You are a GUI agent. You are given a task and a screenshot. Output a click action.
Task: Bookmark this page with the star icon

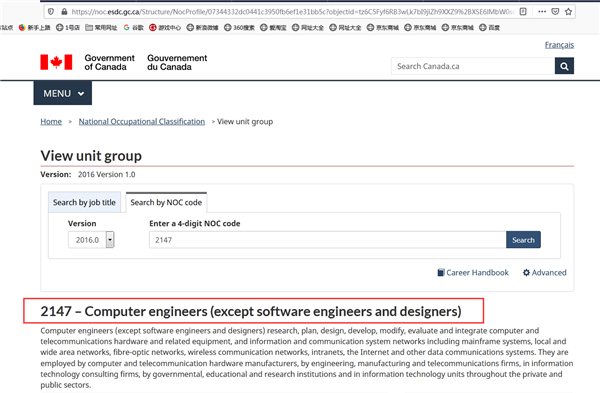[569, 12]
